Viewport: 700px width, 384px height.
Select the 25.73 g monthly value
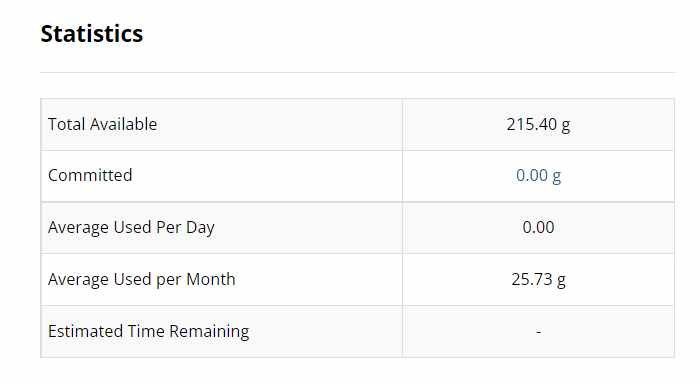click(x=538, y=280)
